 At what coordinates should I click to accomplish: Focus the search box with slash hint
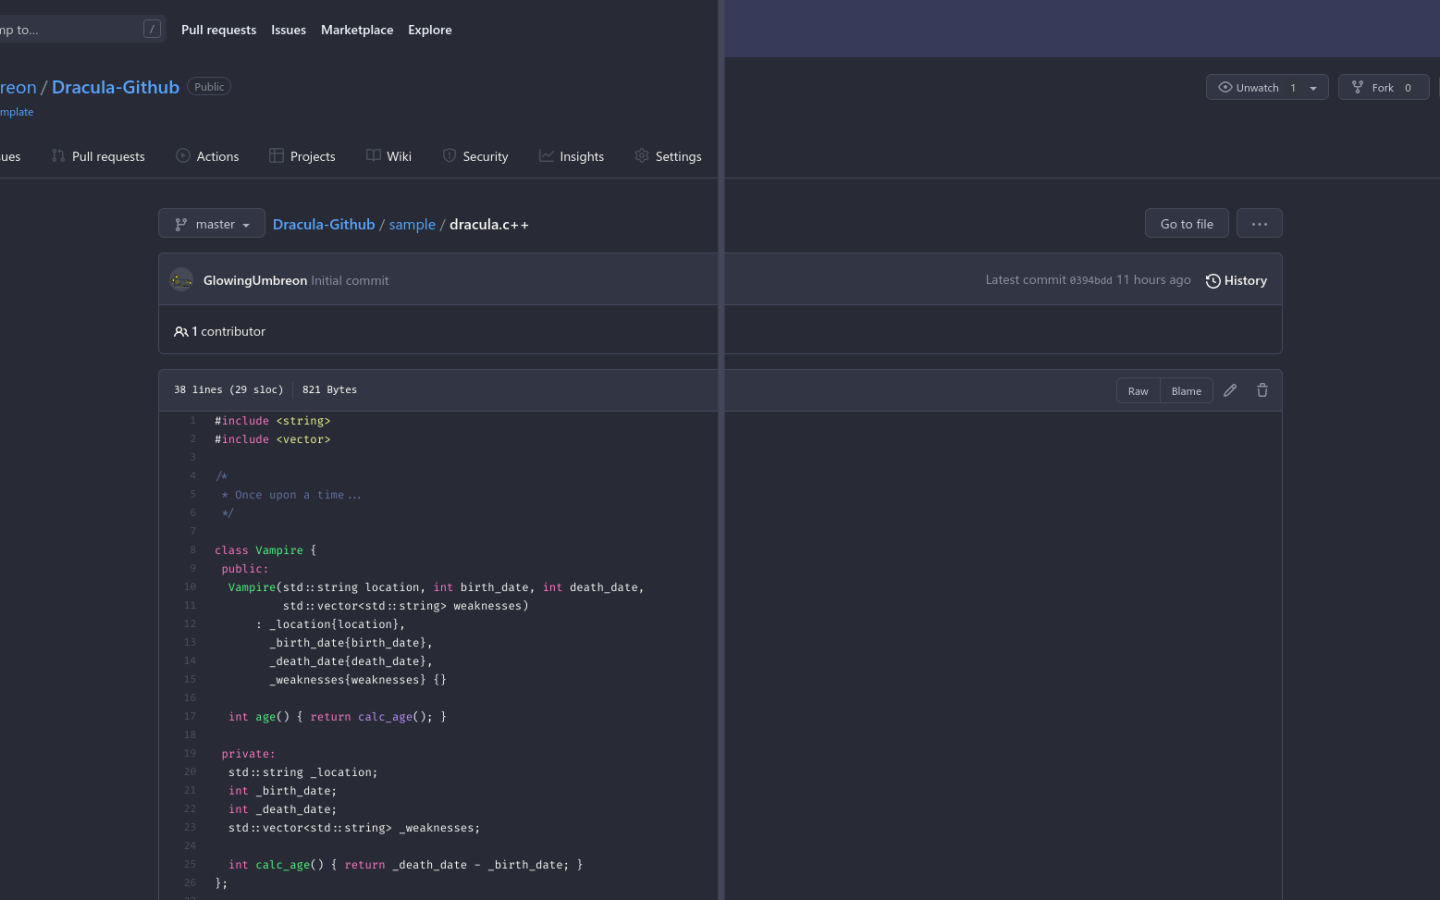[x=80, y=29]
